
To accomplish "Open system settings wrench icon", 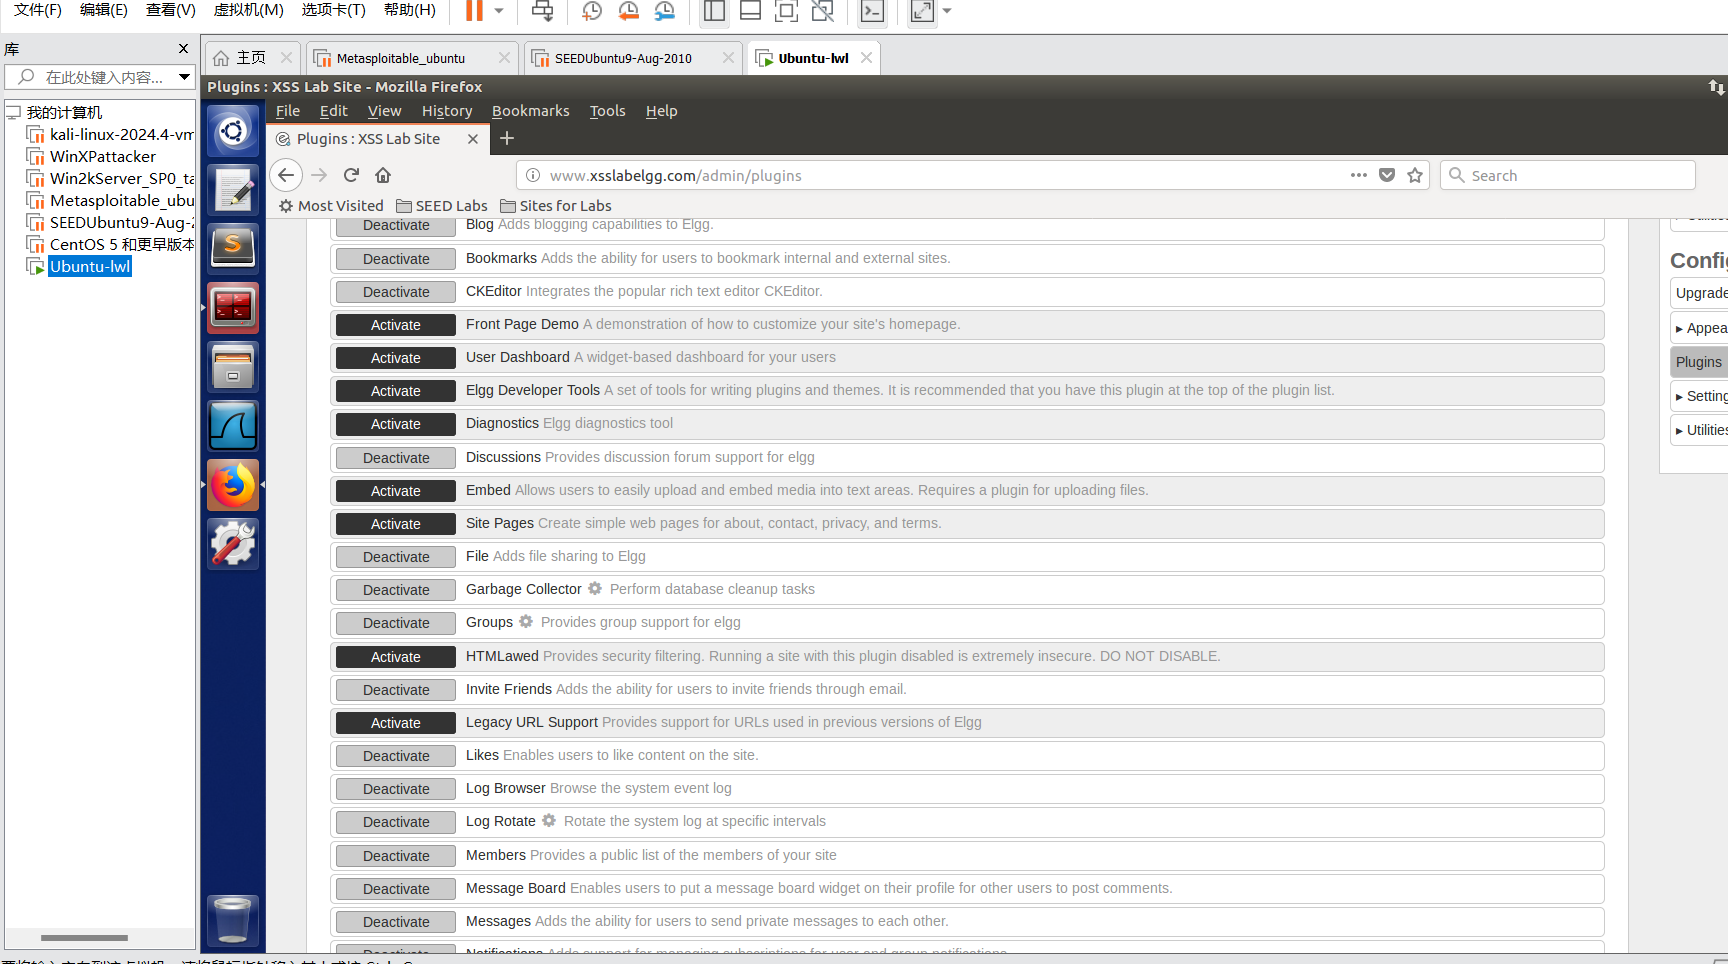I will click(x=233, y=544).
